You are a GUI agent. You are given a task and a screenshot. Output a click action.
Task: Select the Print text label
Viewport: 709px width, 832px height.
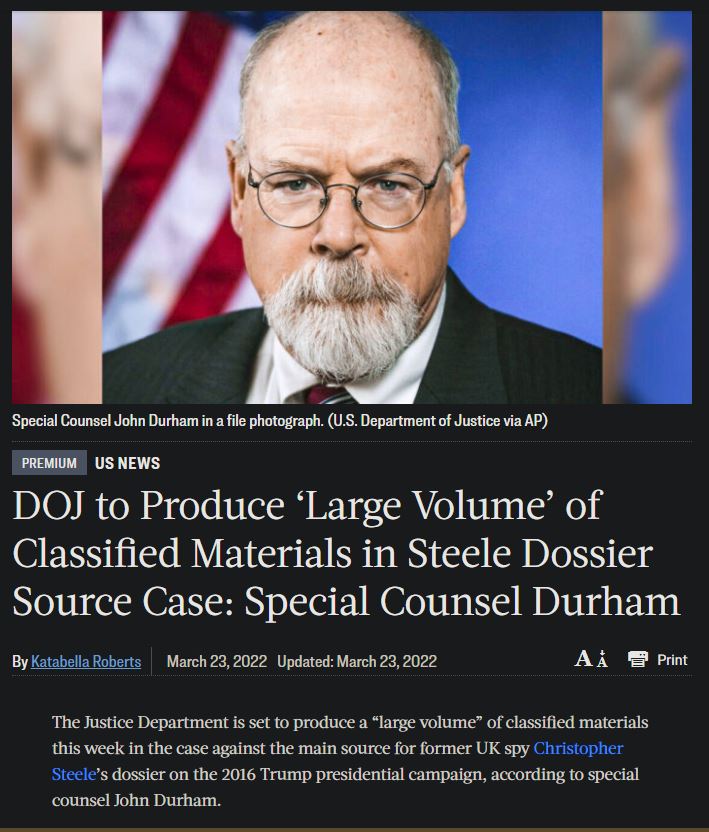(x=672, y=660)
